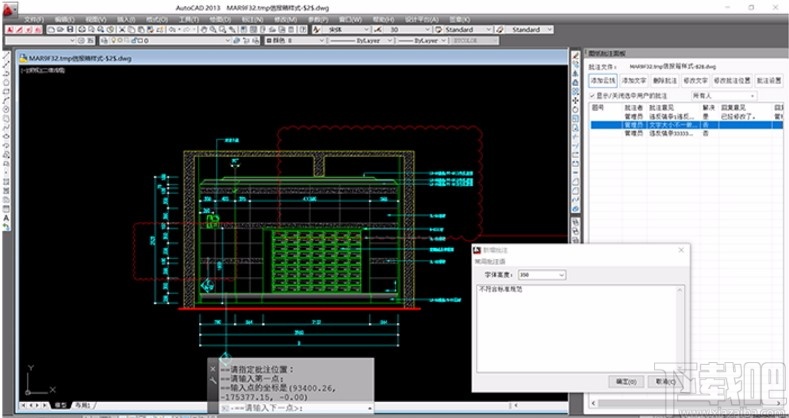Select the Pan hand tool icon
The image size is (789, 418).
coord(204,30)
